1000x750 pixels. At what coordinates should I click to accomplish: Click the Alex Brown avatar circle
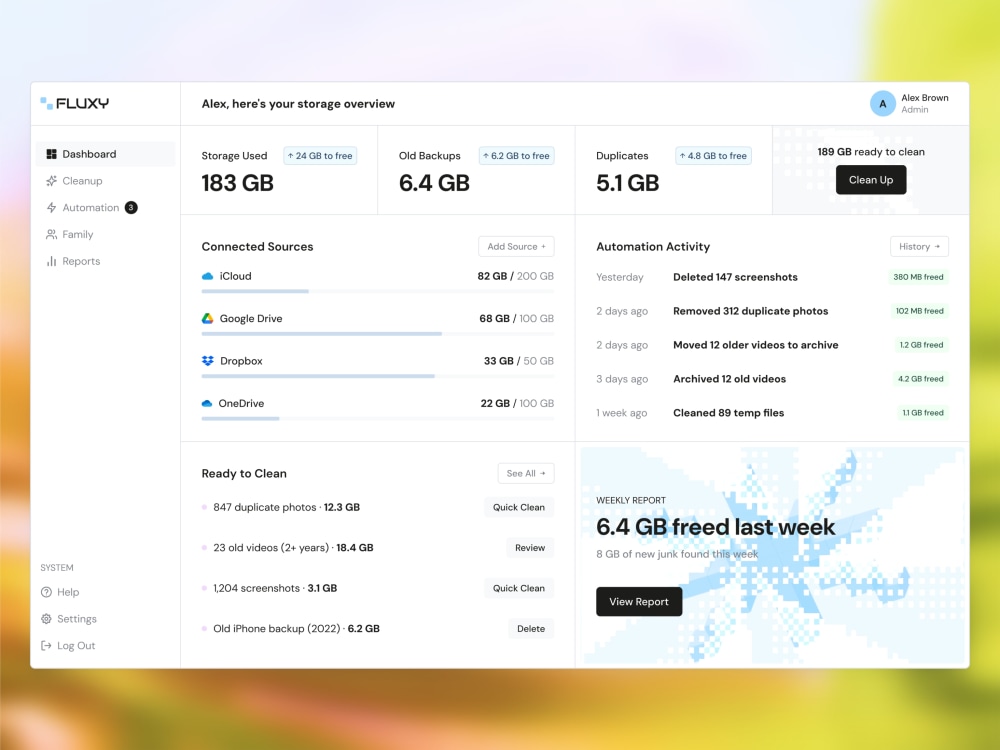883,103
